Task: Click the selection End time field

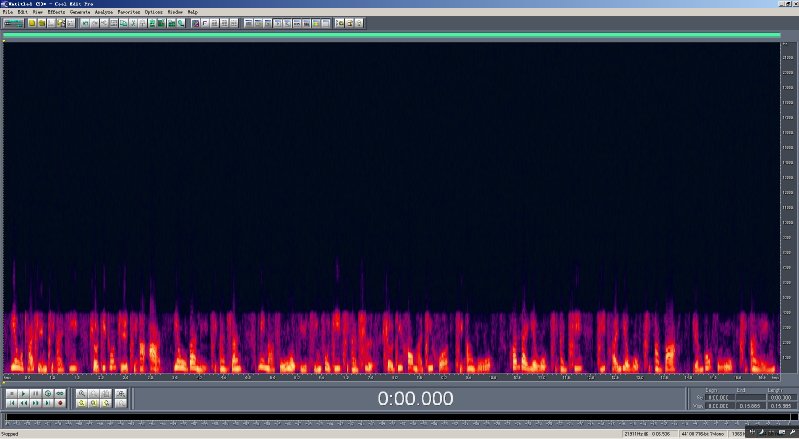Action: coord(751,397)
